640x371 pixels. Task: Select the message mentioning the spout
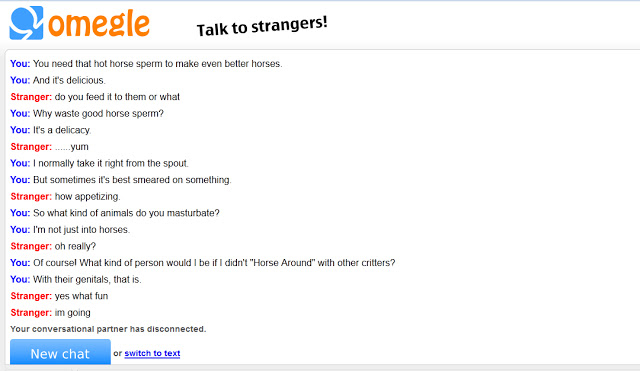[100, 163]
